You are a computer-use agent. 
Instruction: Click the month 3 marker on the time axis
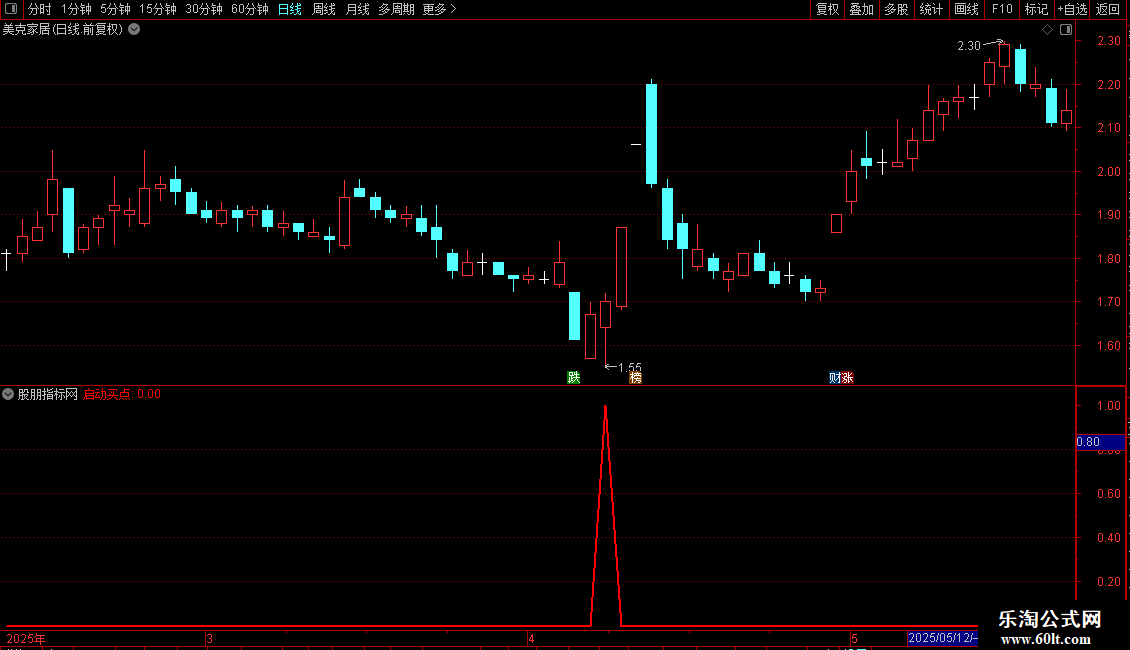210,638
